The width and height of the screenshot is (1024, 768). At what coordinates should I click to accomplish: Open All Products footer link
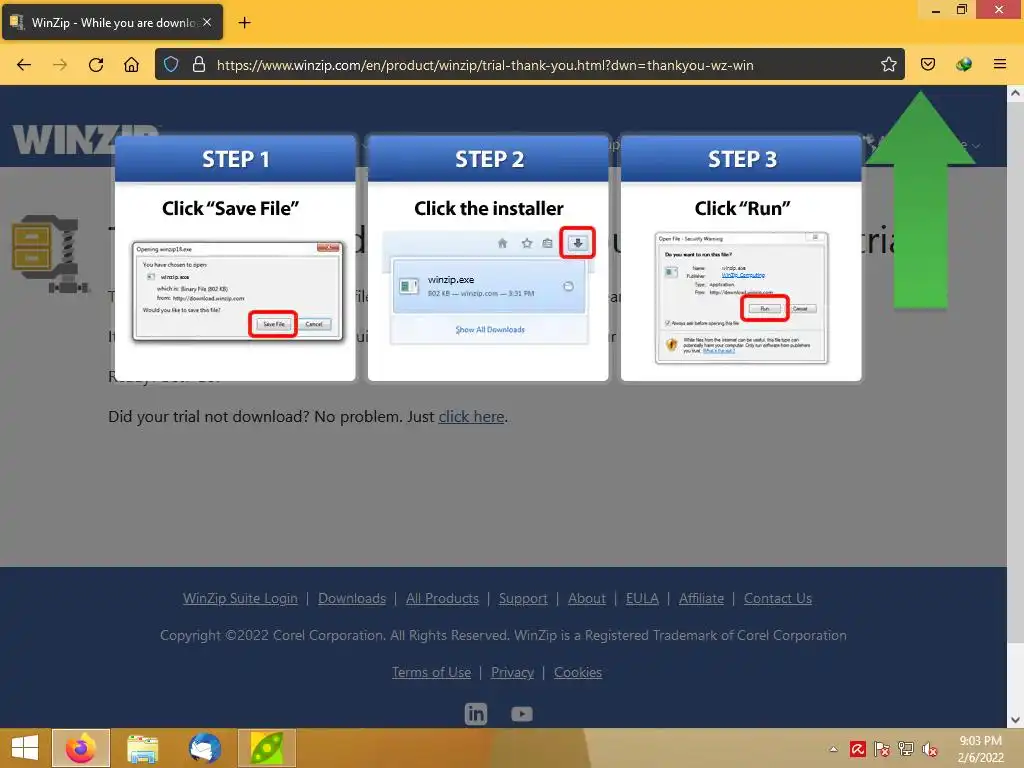[x=442, y=598]
